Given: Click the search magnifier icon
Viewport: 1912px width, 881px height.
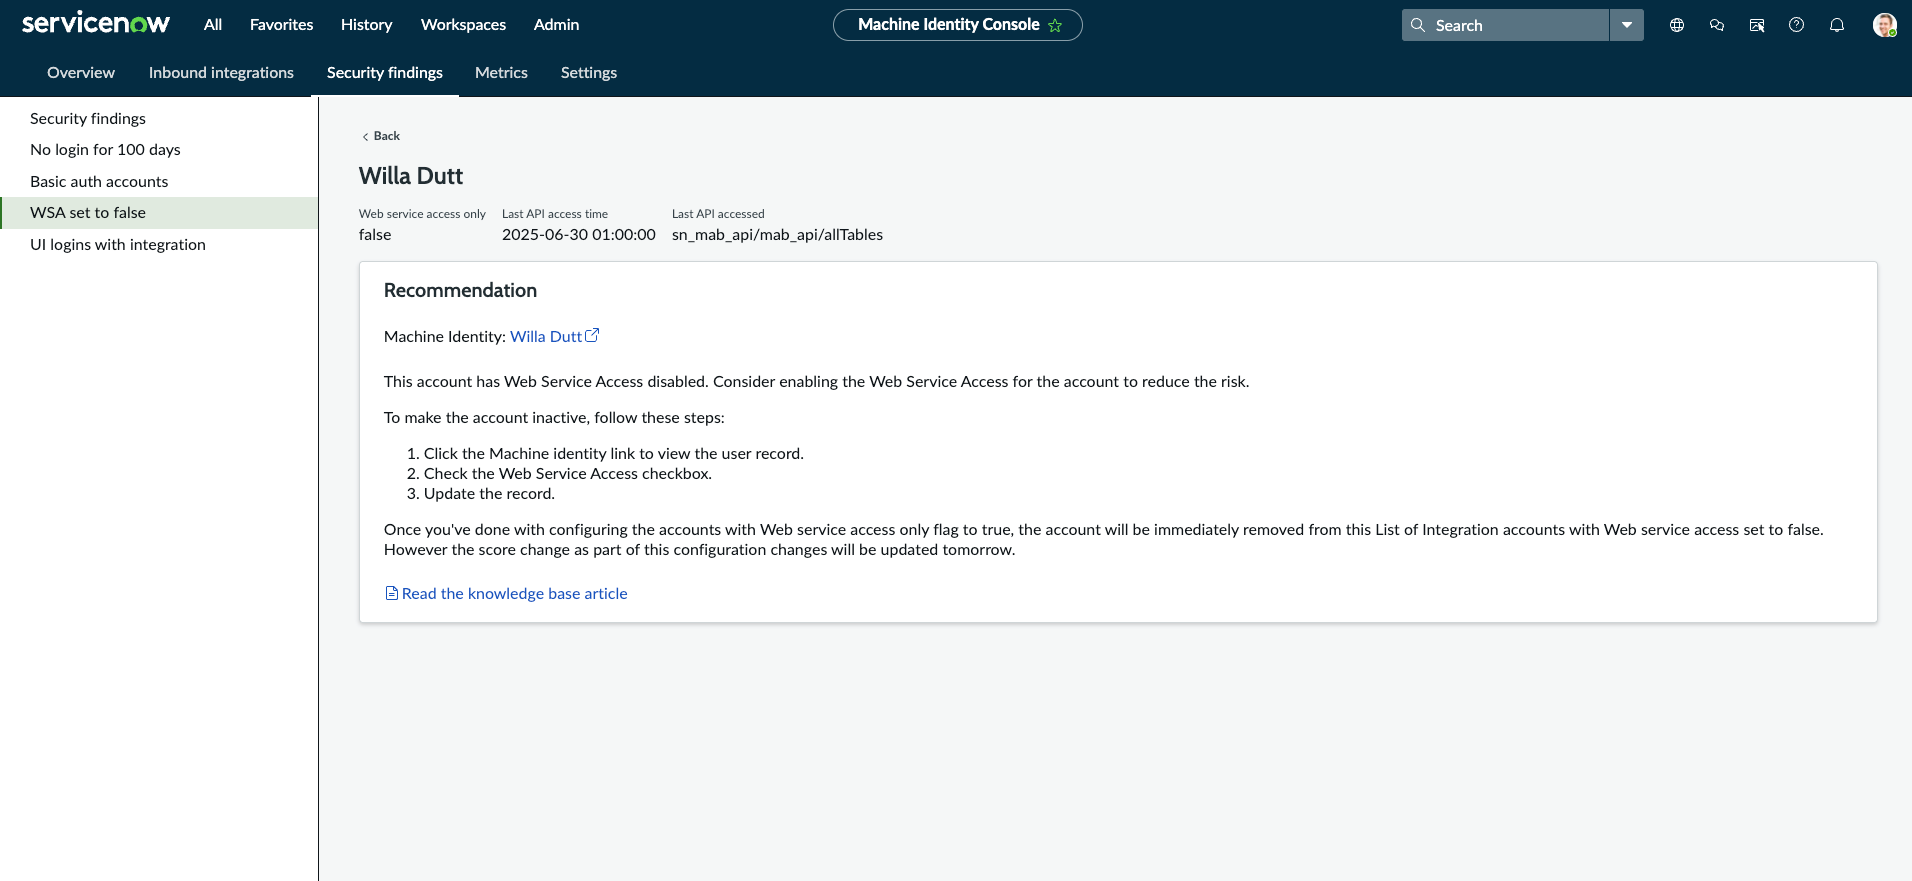Looking at the screenshot, I should (1418, 25).
